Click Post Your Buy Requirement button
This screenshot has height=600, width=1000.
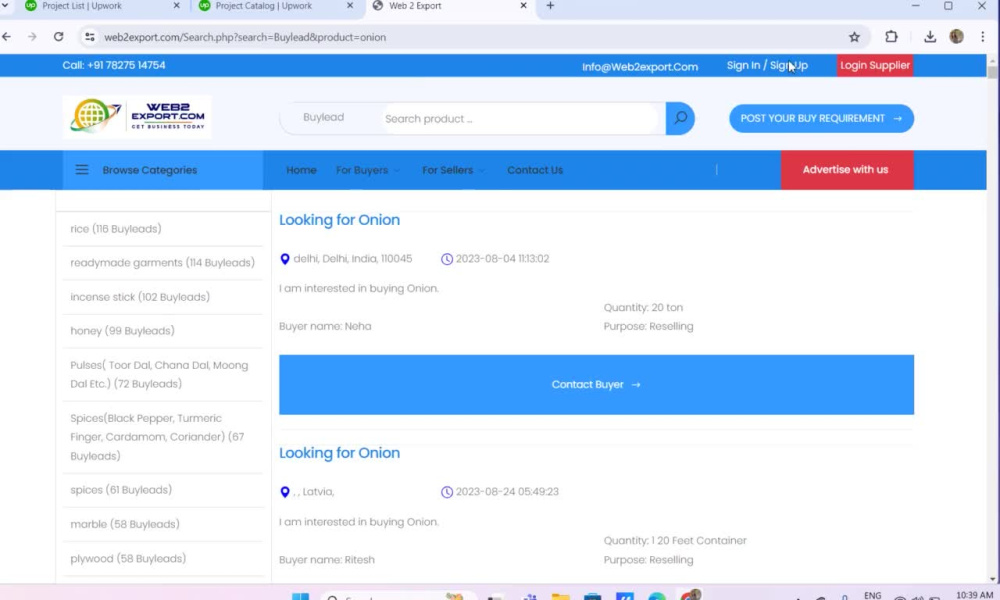[x=821, y=119]
